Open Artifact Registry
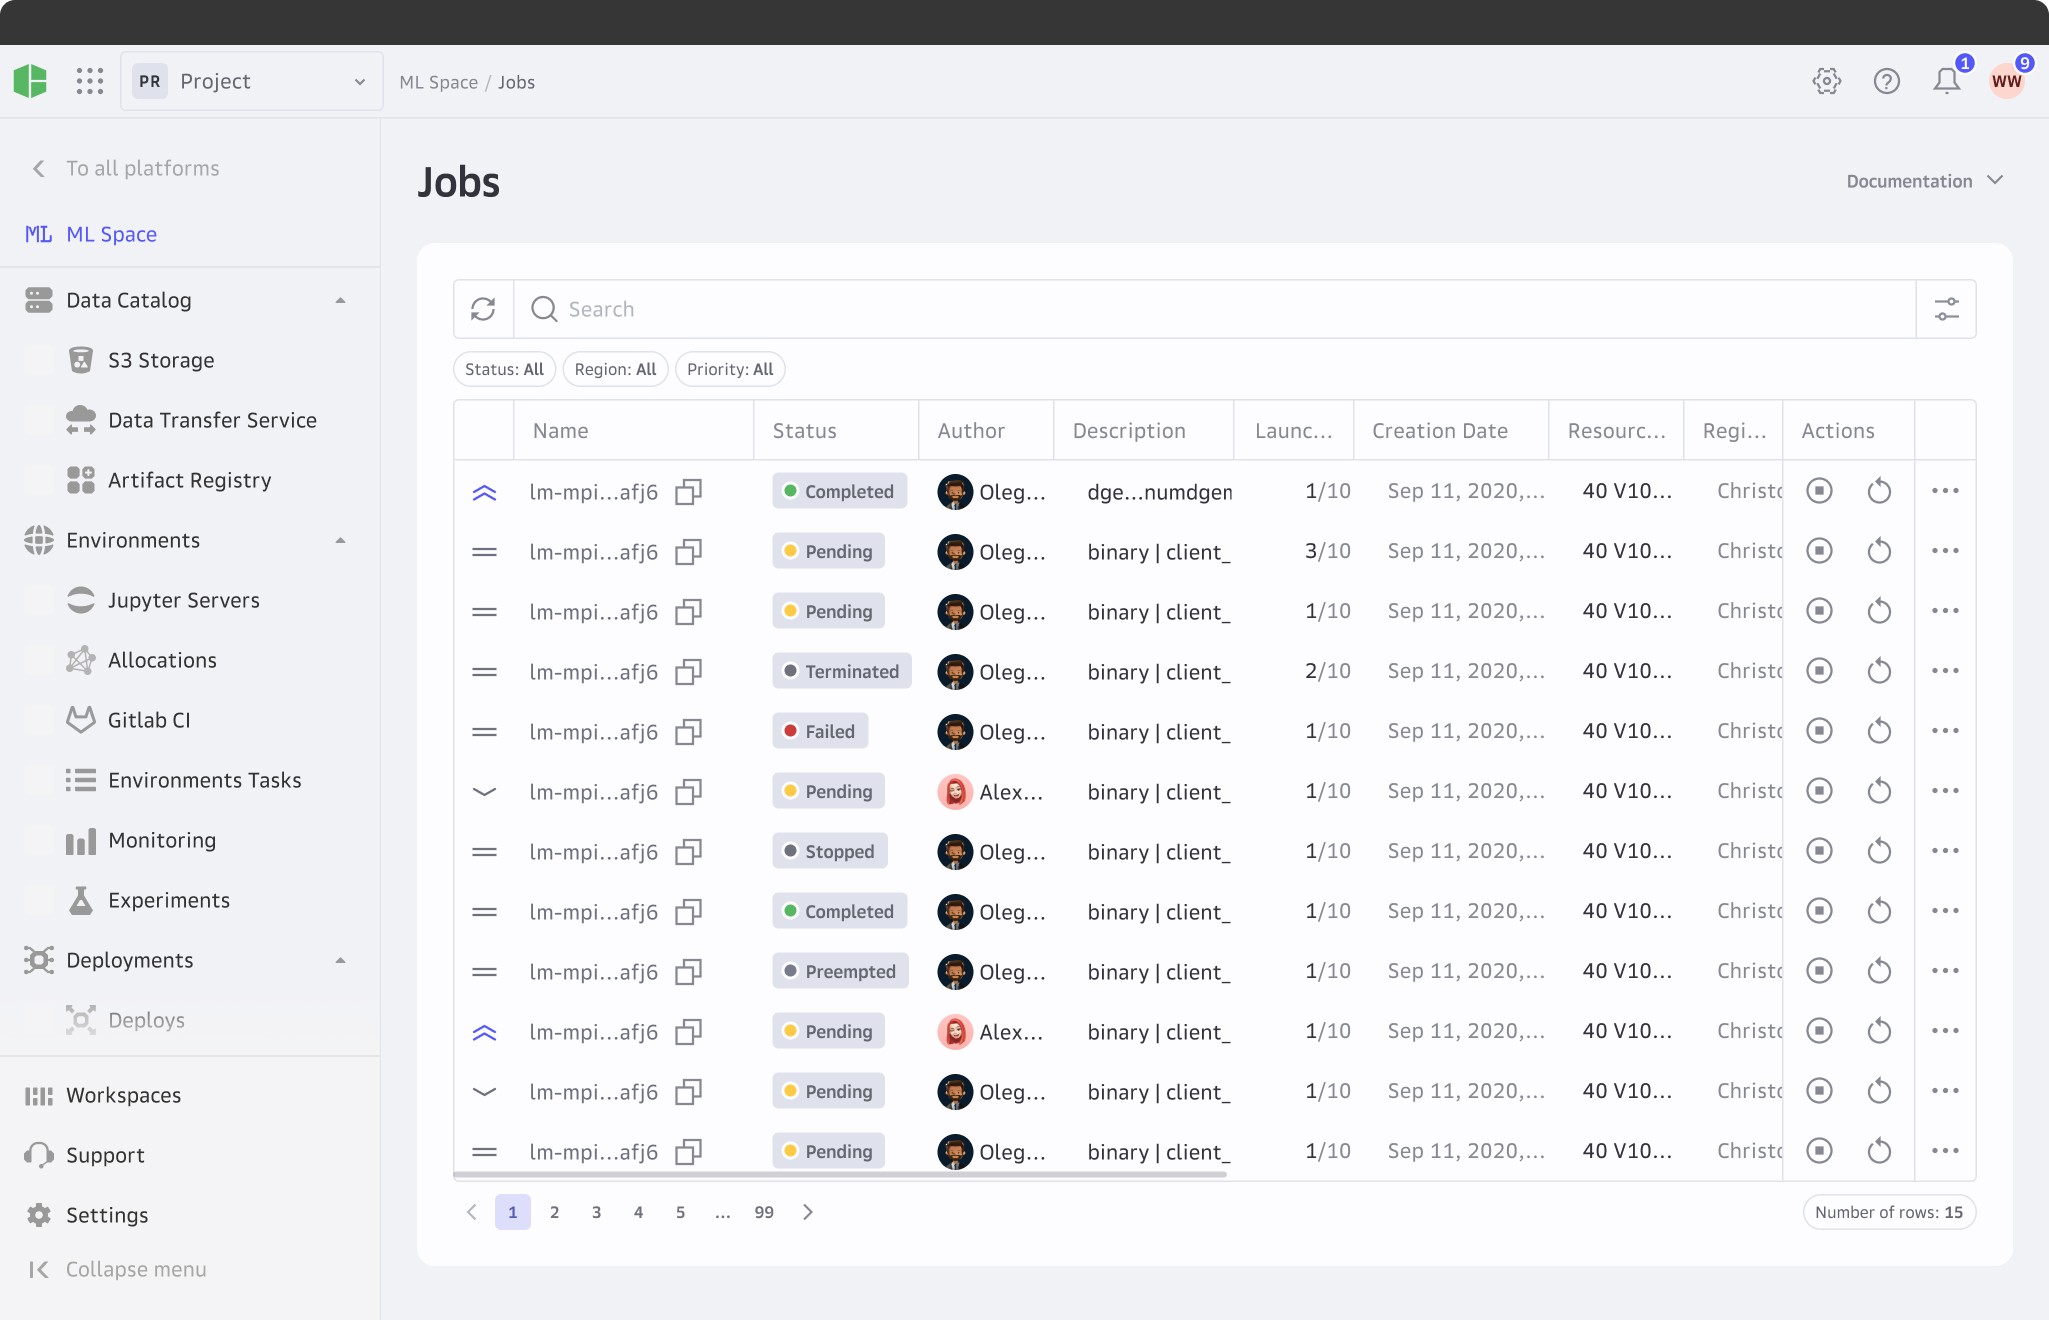Screen dimensions: 2049x1320 coord(190,480)
